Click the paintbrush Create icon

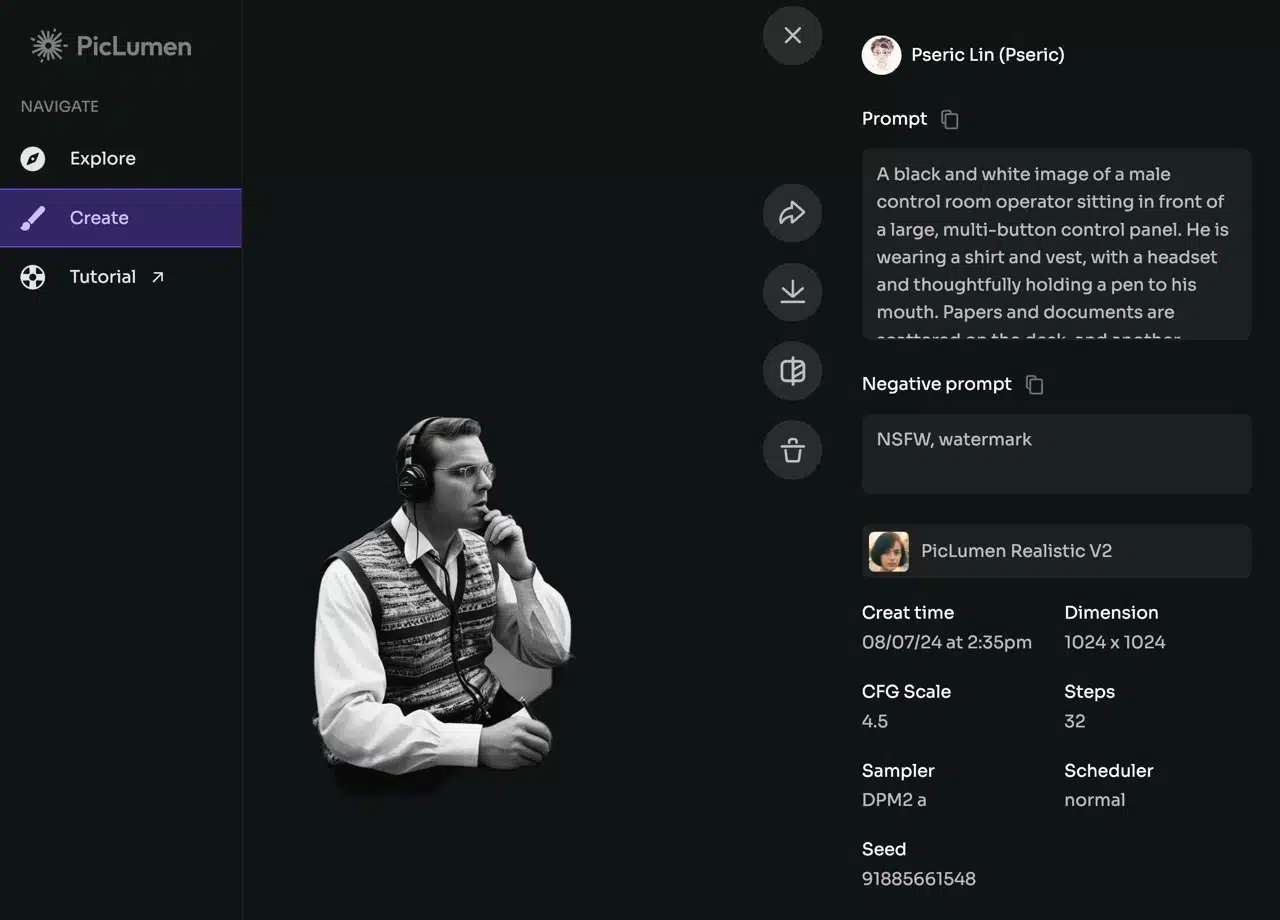(33, 218)
